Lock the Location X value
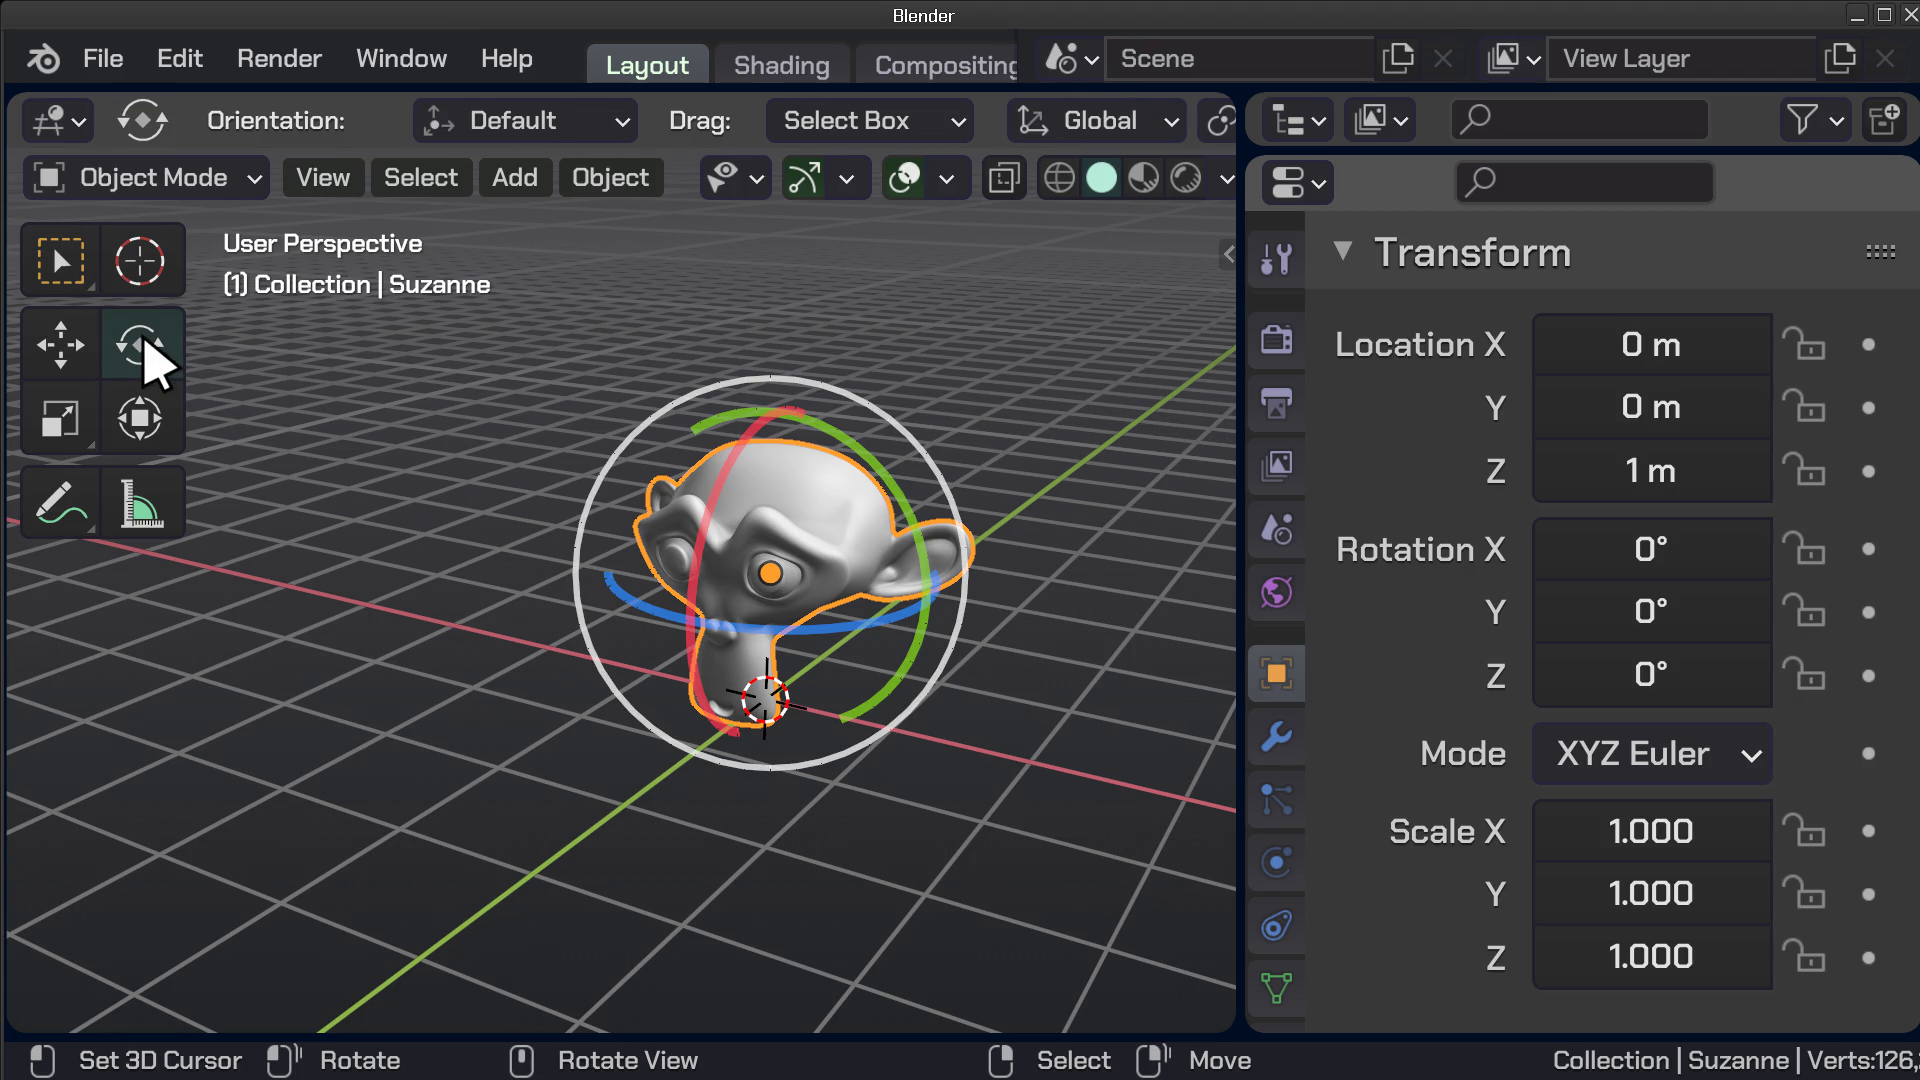 pos(1804,345)
